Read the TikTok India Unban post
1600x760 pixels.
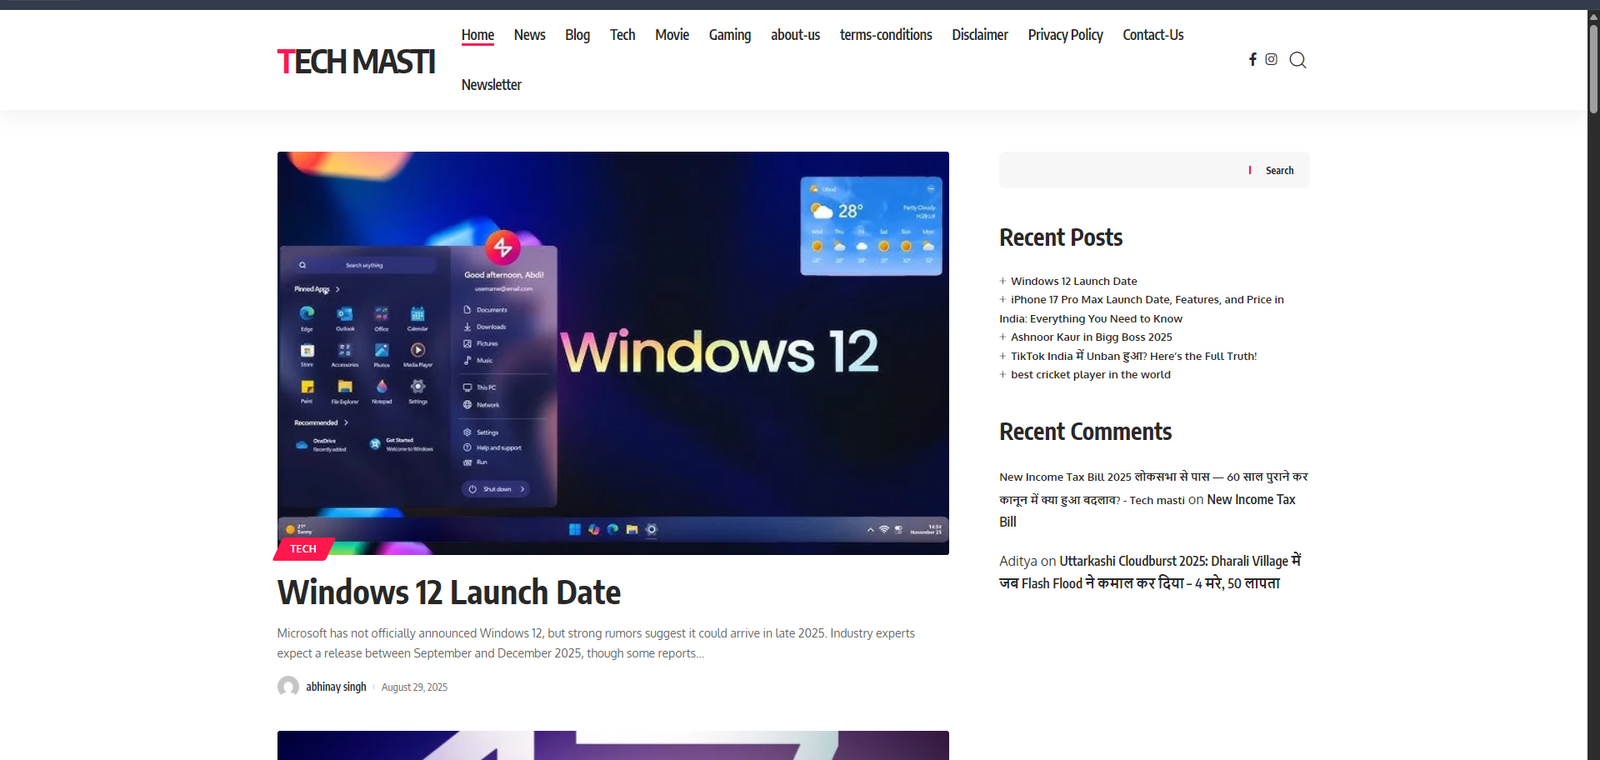(1133, 356)
